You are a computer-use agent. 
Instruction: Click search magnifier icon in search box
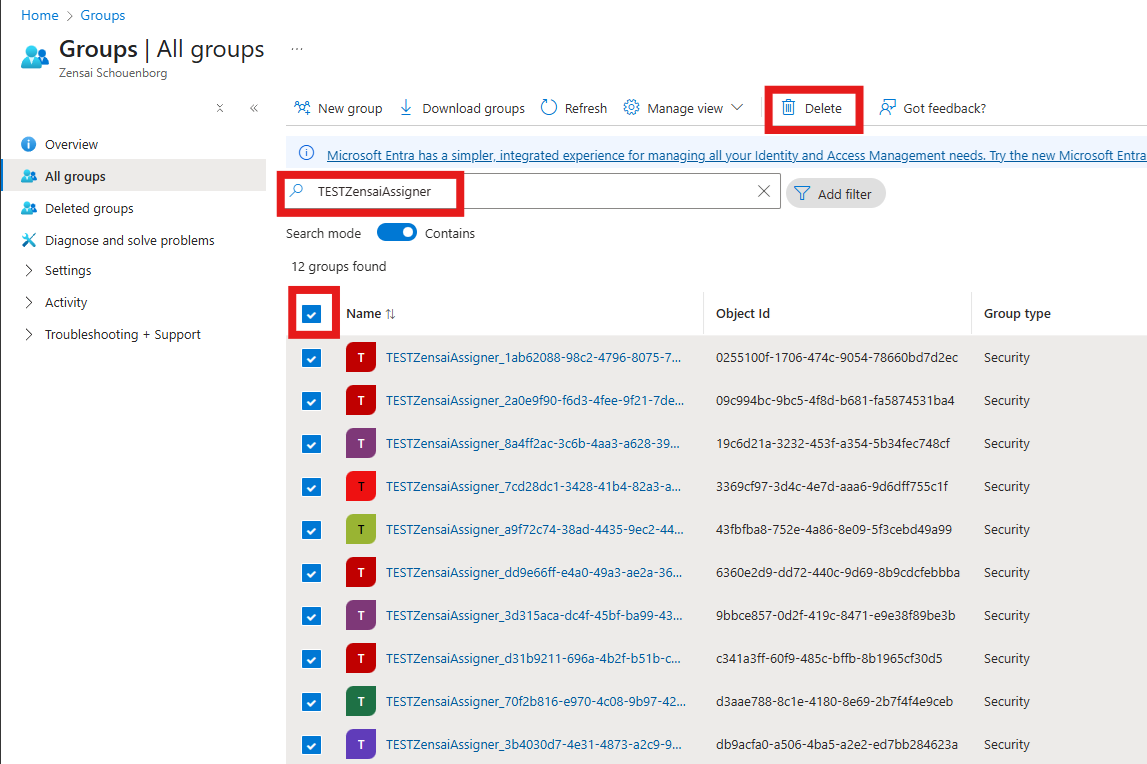click(x=296, y=191)
